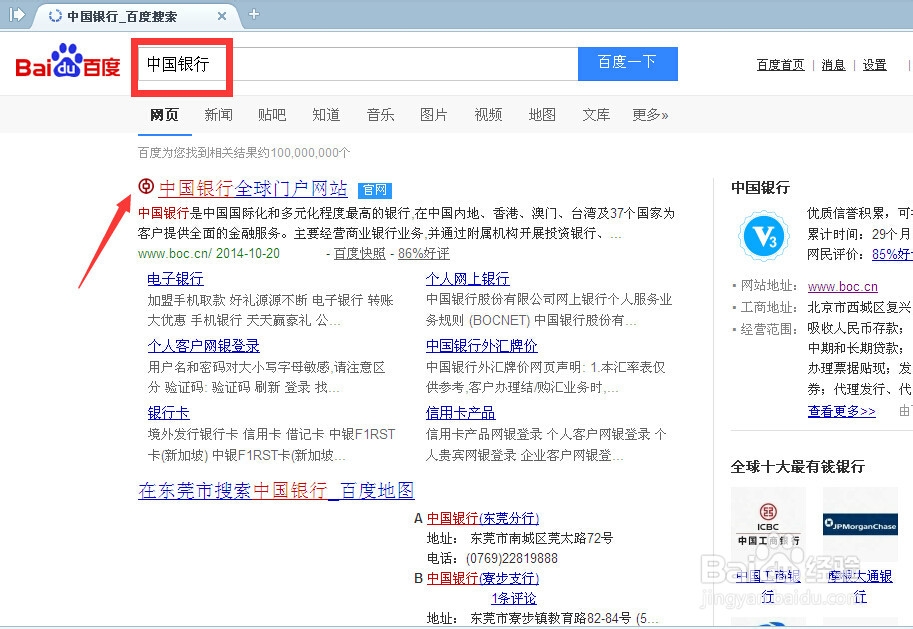
Task: Switch to the 音乐 tab
Action: (380, 115)
